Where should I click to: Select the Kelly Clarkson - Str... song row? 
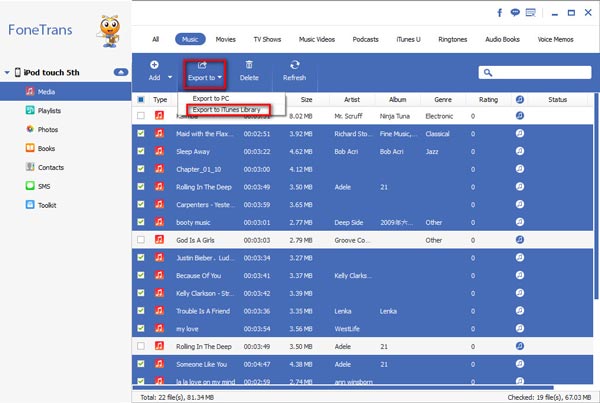(362, 293)
